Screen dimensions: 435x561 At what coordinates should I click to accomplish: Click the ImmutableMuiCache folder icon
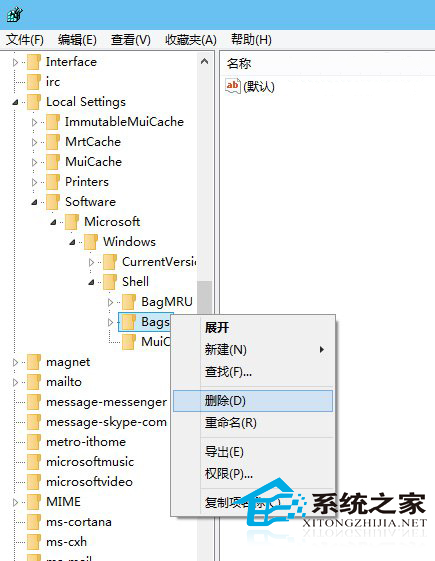click(x=53, y=122)
